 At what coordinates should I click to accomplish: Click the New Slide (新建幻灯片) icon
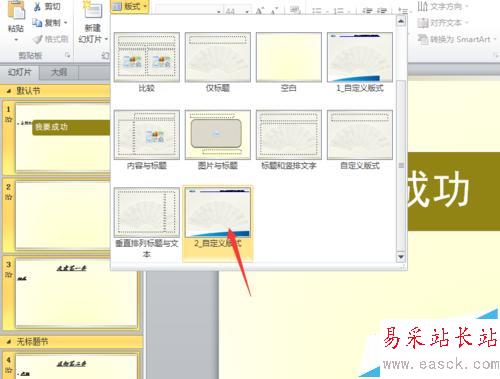coord(93,10)
